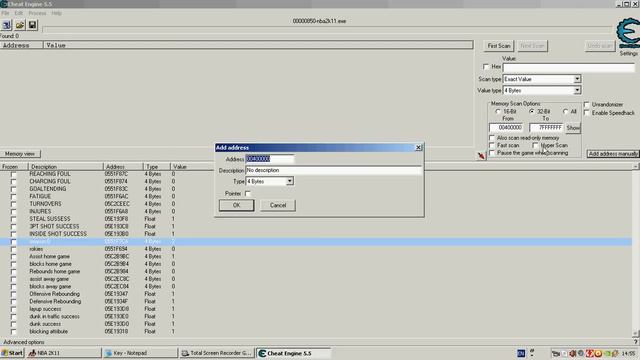Viewport: 640px width, 360px height.
Task: Click the Description column header
Action: point(65,167)
